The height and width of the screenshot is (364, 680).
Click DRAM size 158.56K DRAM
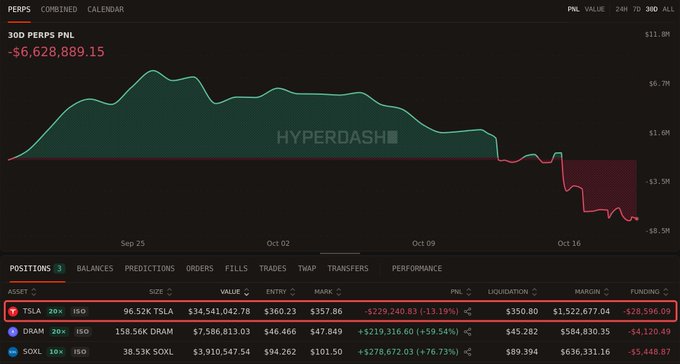click(144, 332)
